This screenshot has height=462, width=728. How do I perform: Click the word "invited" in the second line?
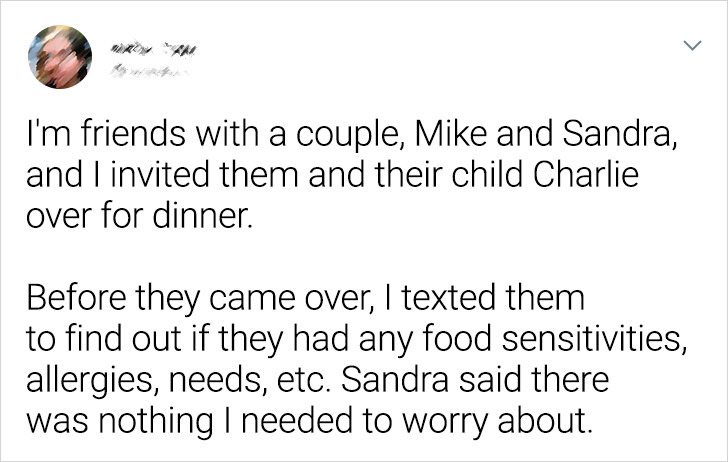coord(159,175)
